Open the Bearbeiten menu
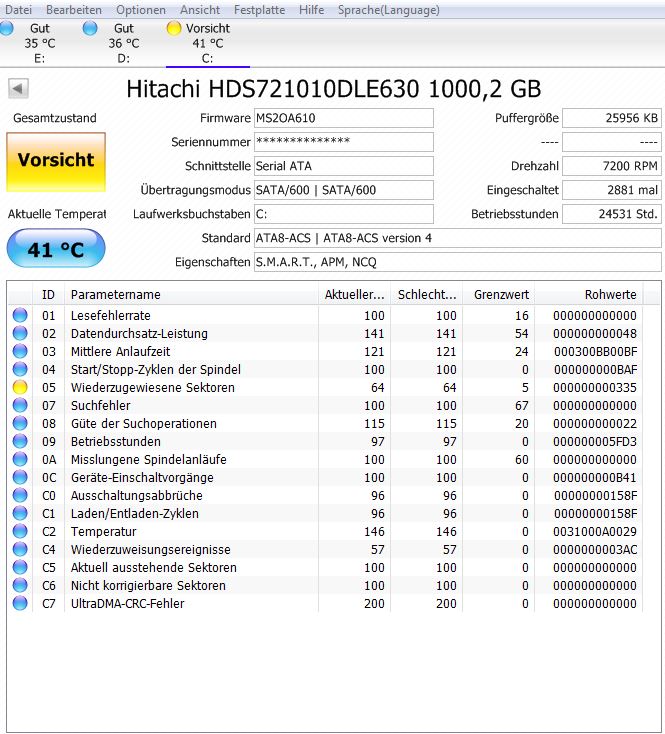The height and width of the screenshot is (734, 665). click(x=74, y=10)
